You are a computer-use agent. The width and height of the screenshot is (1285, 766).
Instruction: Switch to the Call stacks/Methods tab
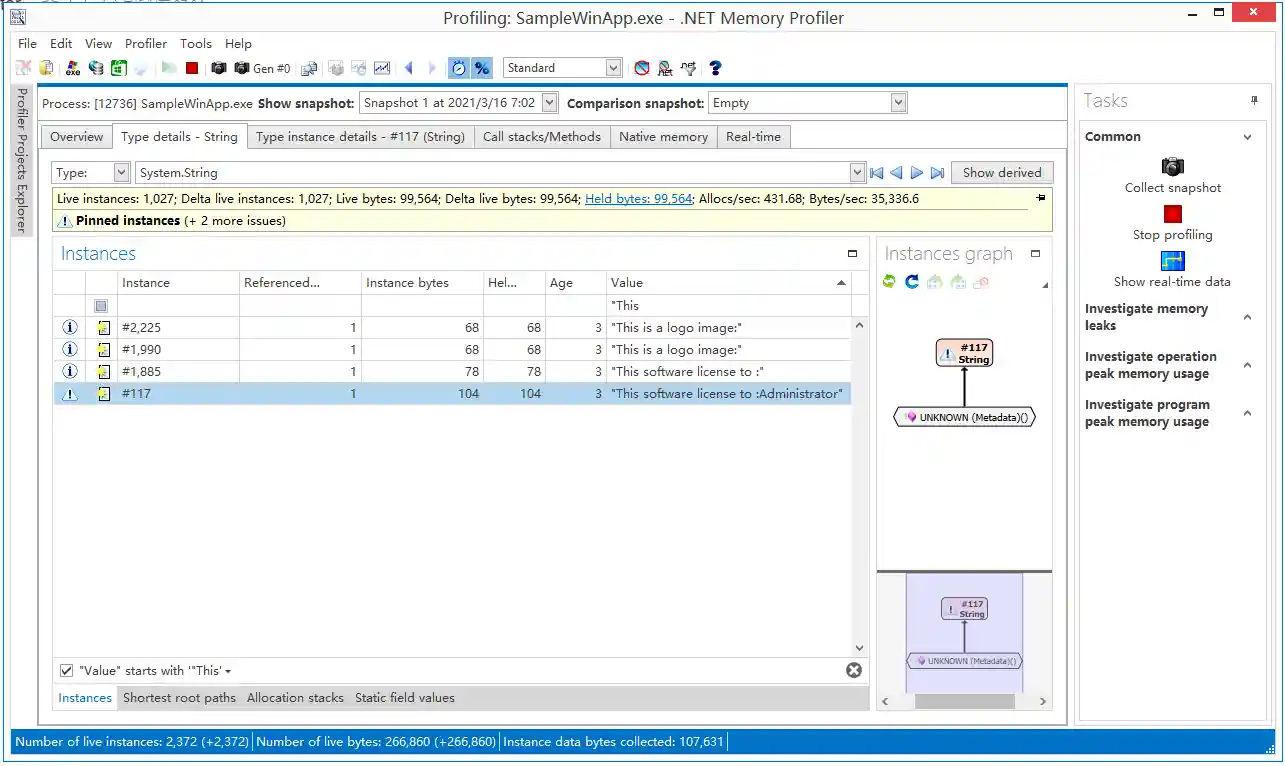coord(542,137)
